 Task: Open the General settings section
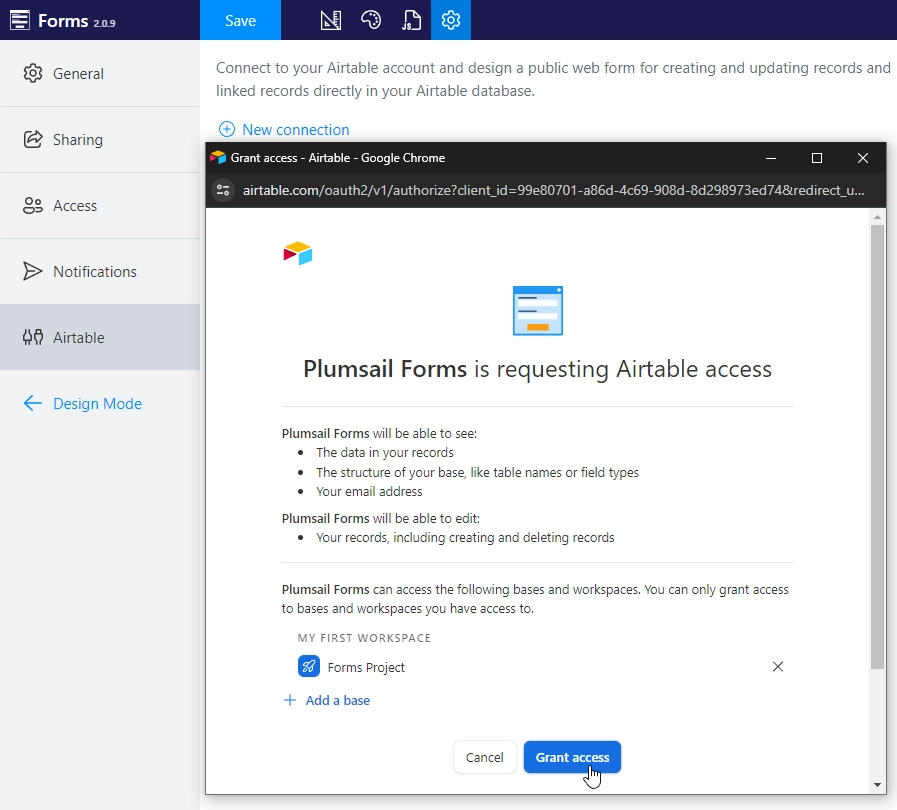point(100,74)
